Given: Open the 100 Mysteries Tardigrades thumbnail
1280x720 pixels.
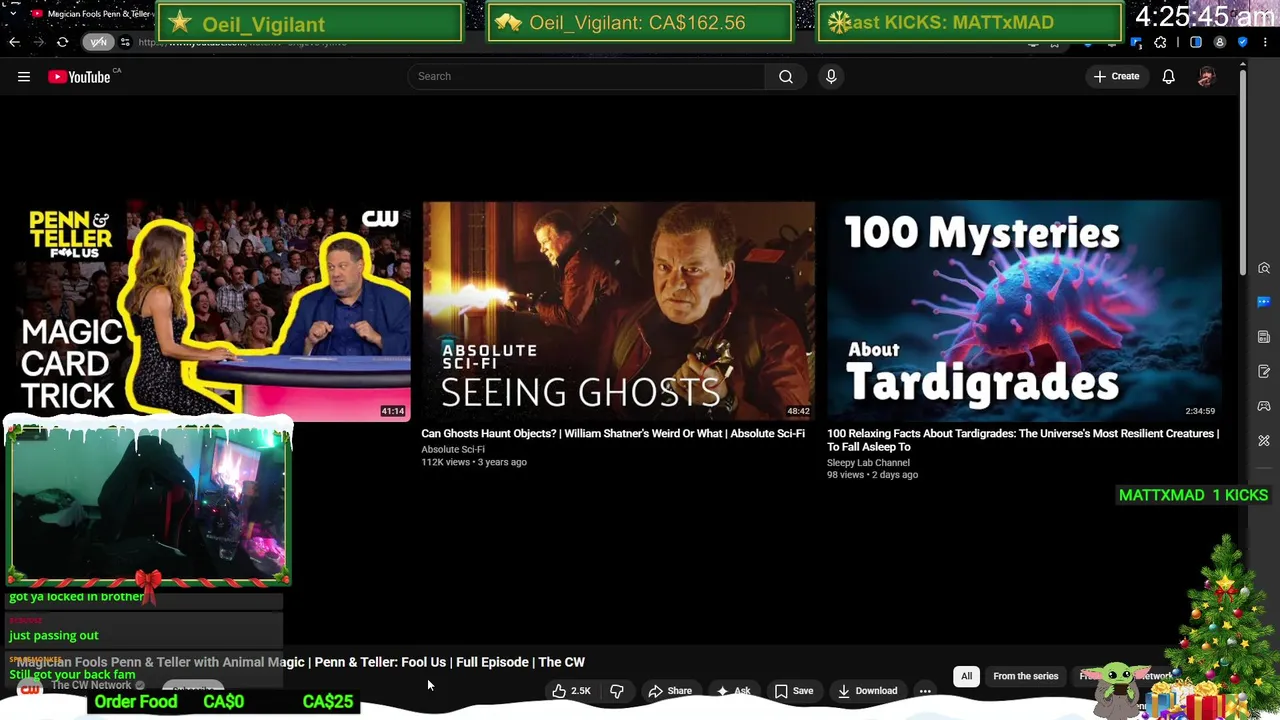Looking at the screenshot, I should (1024, 311).
